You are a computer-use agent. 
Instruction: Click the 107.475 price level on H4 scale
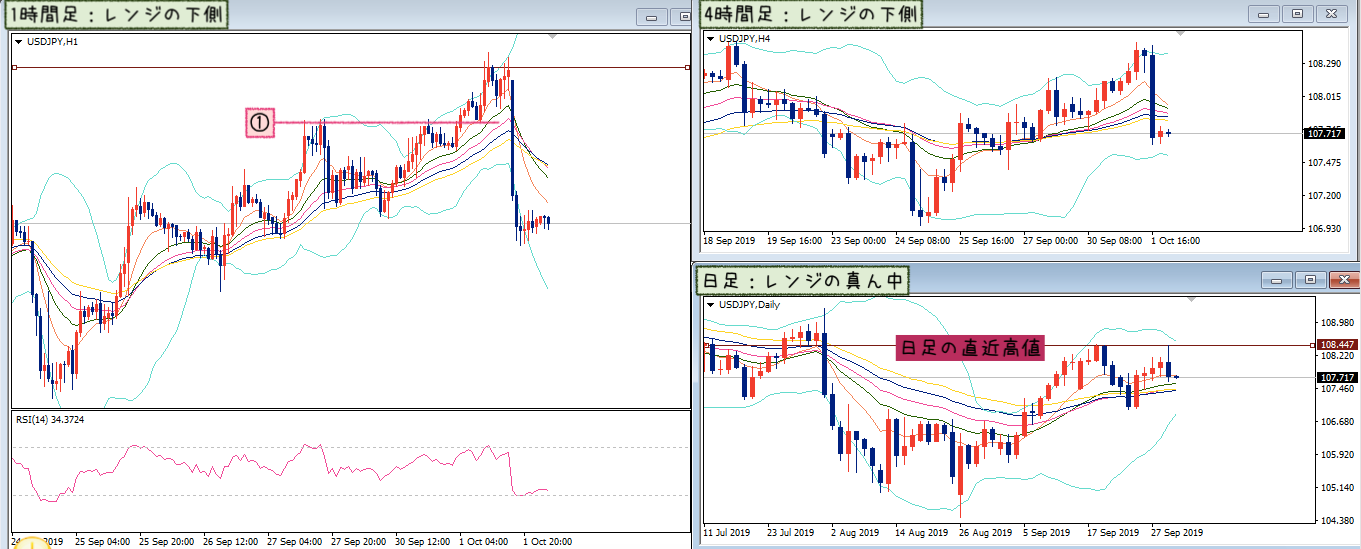point(1324,163)
